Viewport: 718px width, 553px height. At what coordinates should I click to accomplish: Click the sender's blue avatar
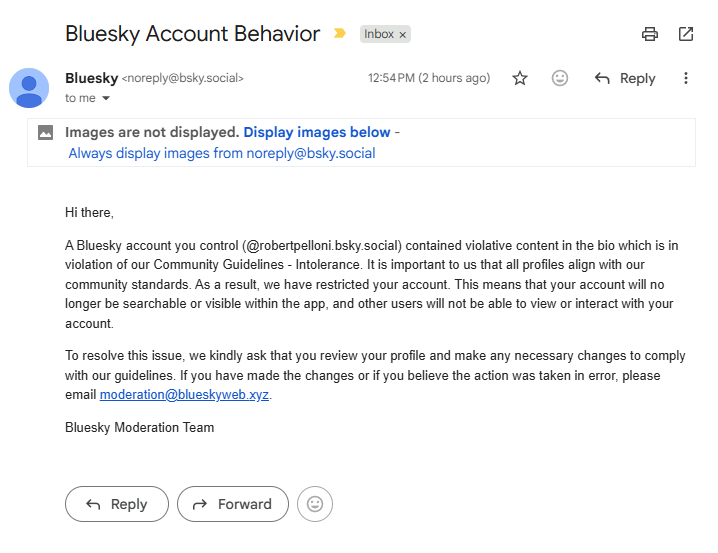point(29,88)
